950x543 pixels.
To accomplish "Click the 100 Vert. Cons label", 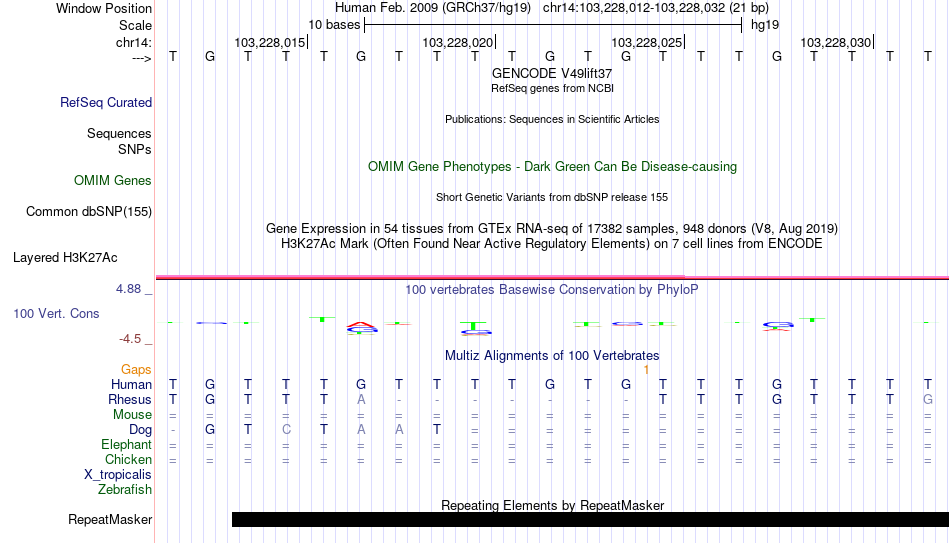I will tap(56, 313).
